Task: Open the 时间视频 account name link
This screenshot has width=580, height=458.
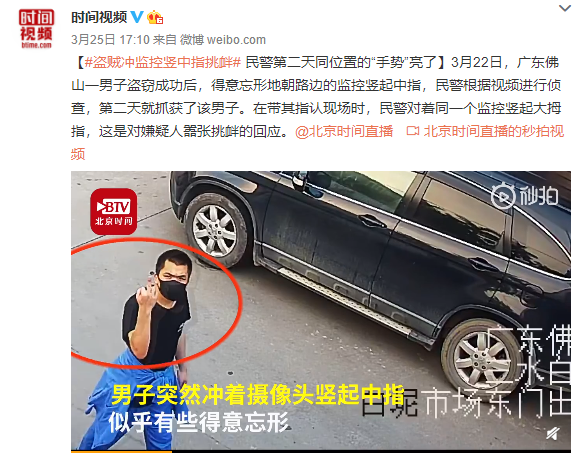Action: [x=99, y=17]
